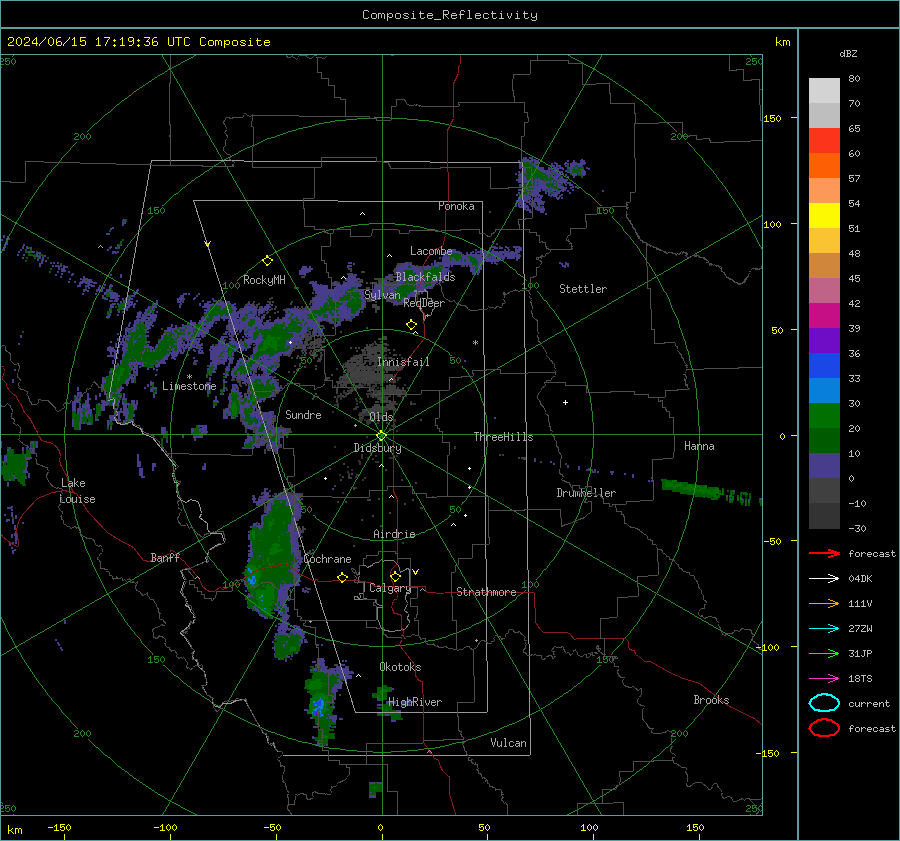
Task: Click the intense blue storm cell near HighRiver
Action: click(x=318, y=706)
